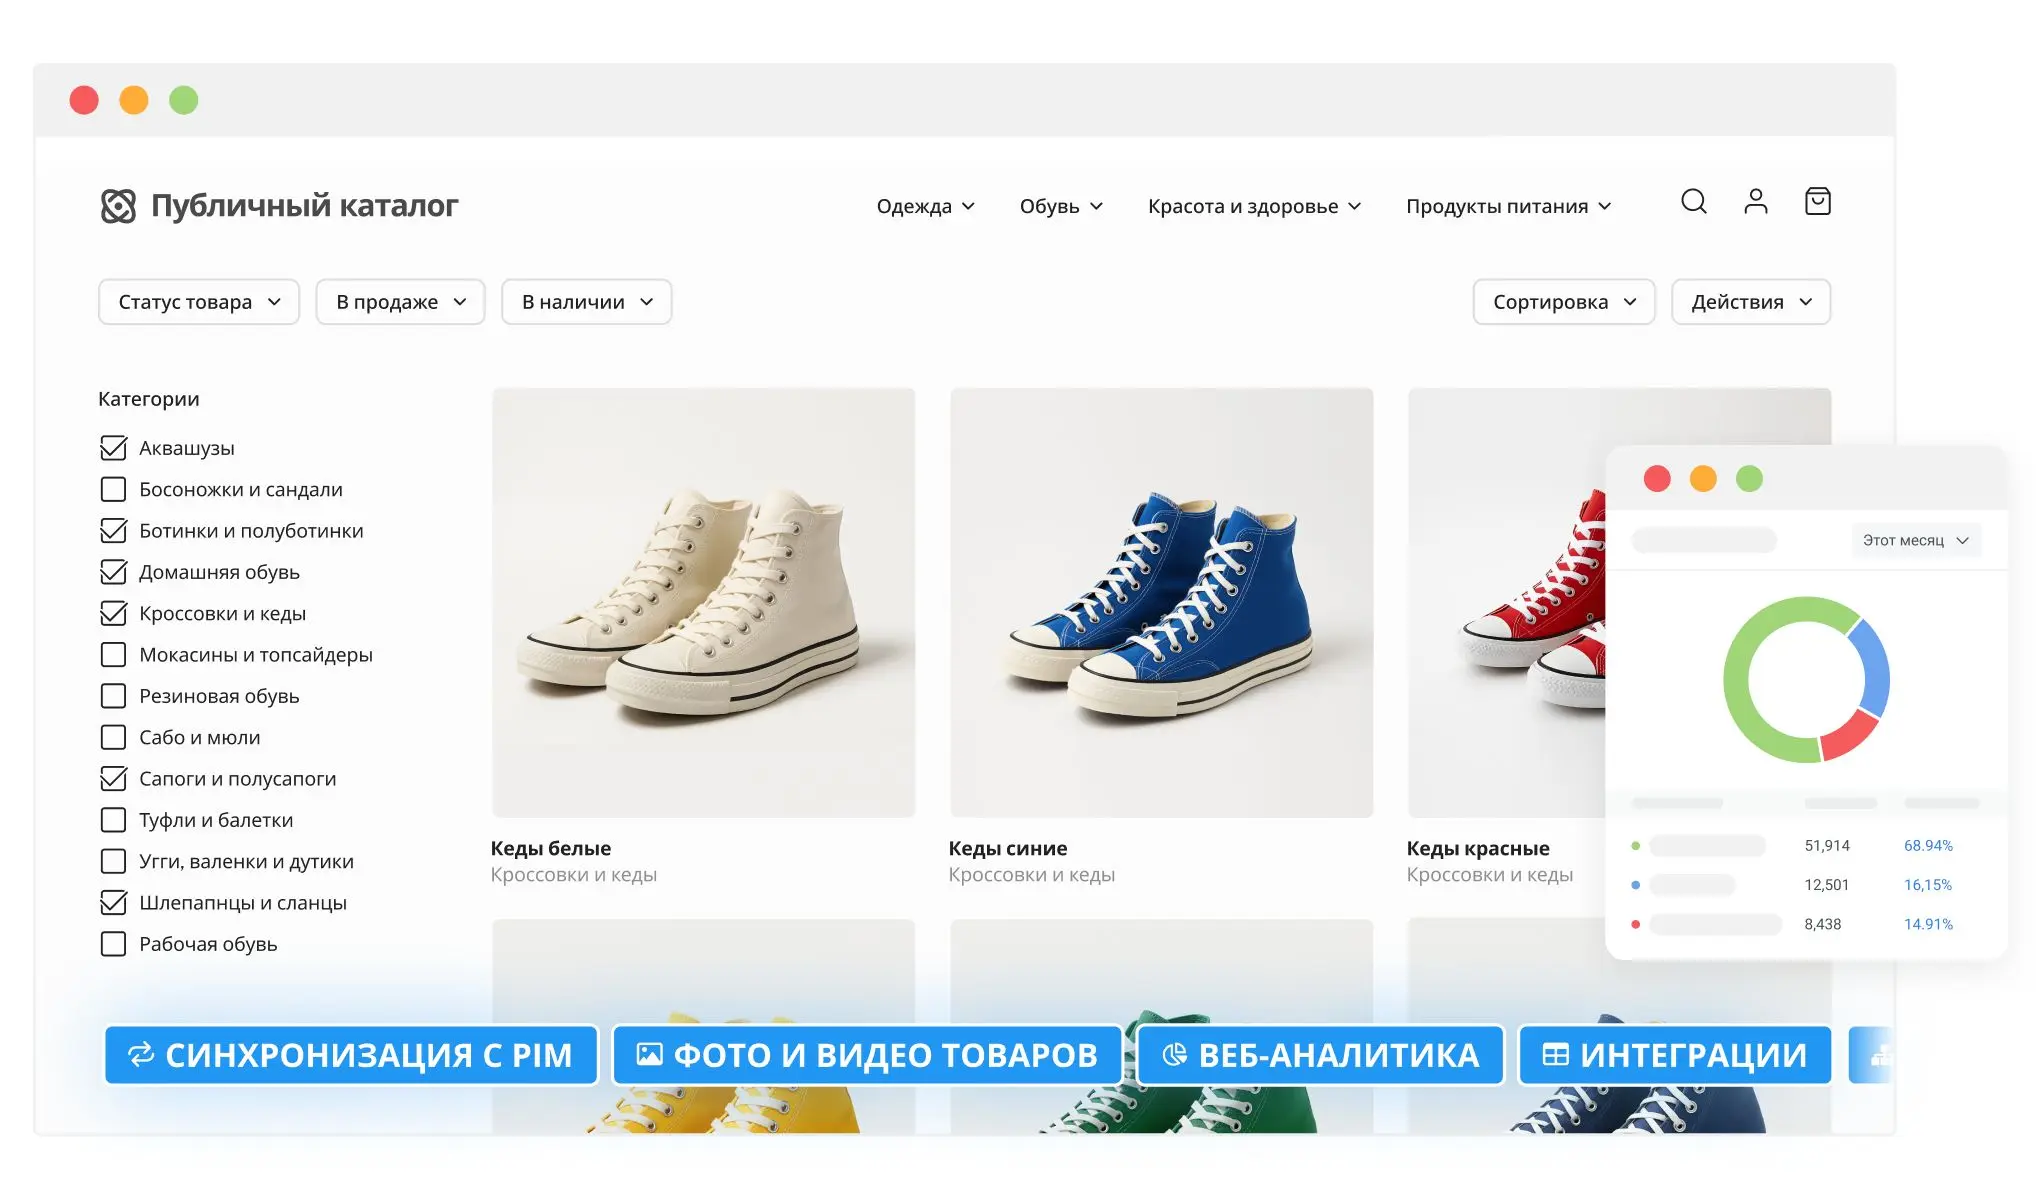Open the white sneakers product thumbnail
The width and height of the screenshot is (2040, 1200).
pos(703,602)
